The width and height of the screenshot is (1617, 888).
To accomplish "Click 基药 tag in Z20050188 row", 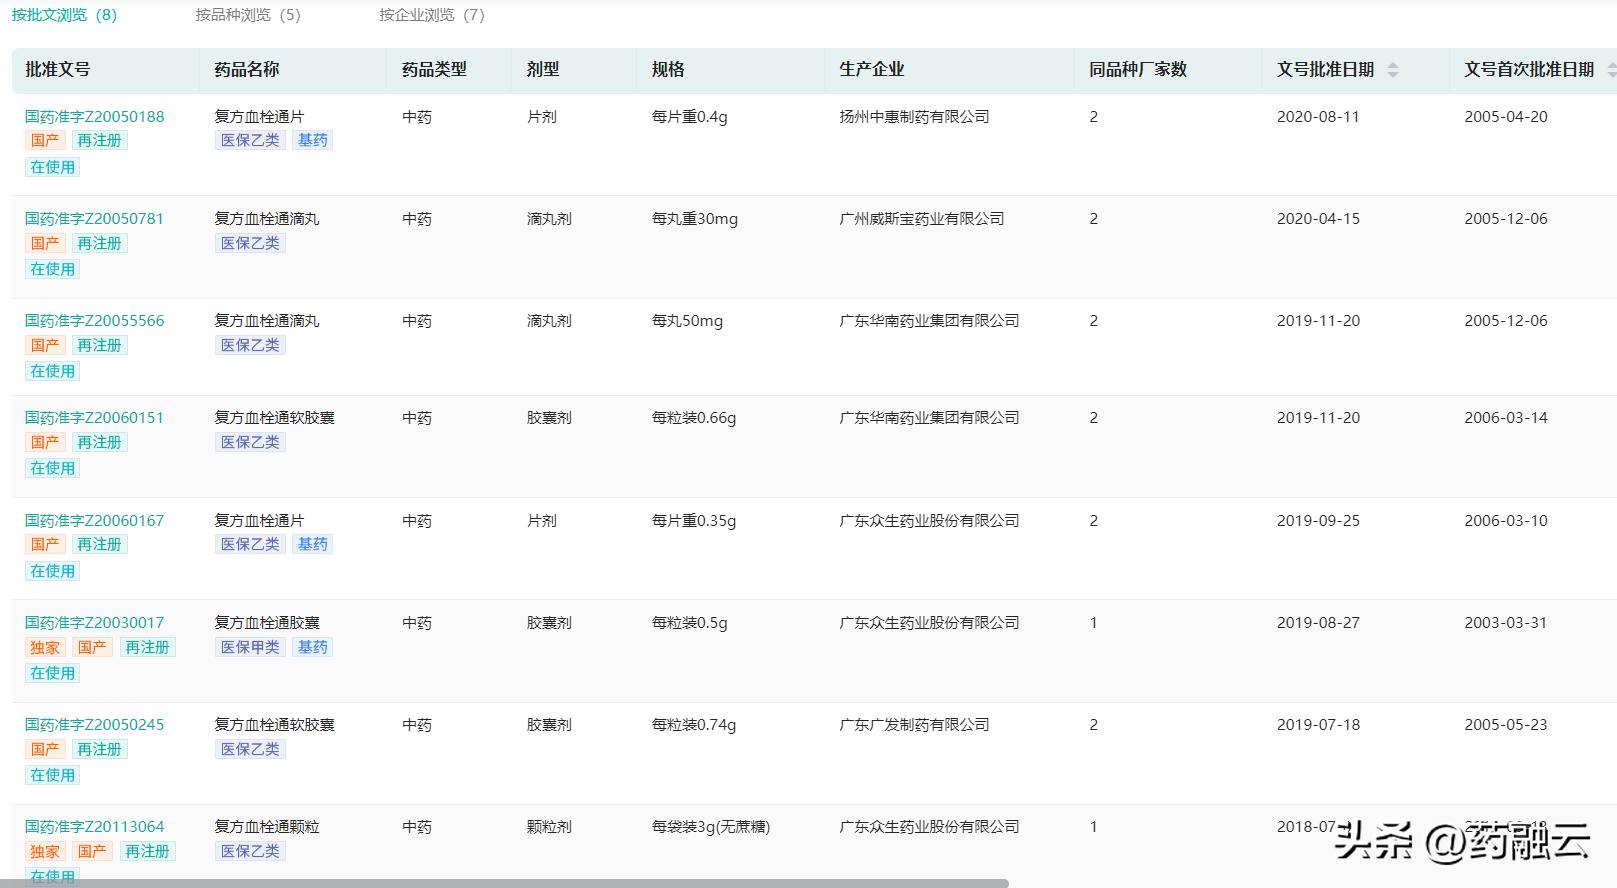I will coord(313,140).
